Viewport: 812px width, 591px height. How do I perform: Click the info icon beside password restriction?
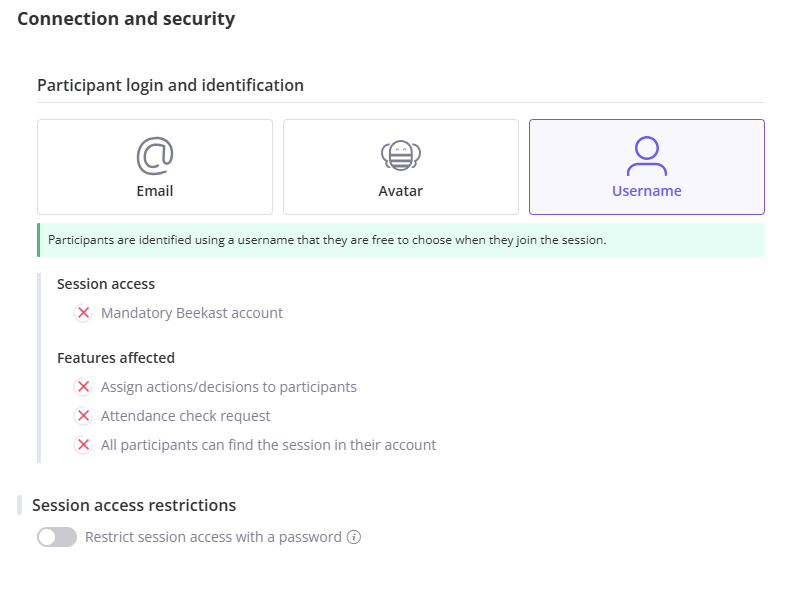click(354, 537)
